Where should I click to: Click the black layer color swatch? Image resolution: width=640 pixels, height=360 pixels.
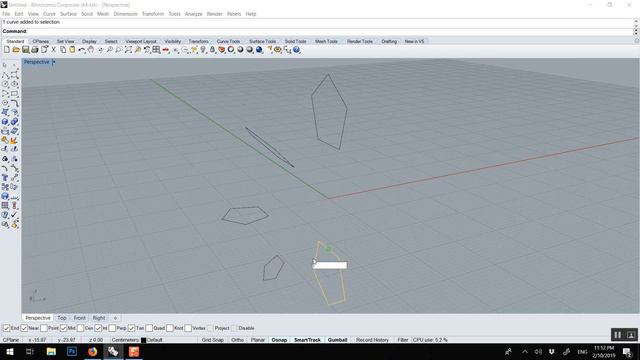(x=143, y=340)
